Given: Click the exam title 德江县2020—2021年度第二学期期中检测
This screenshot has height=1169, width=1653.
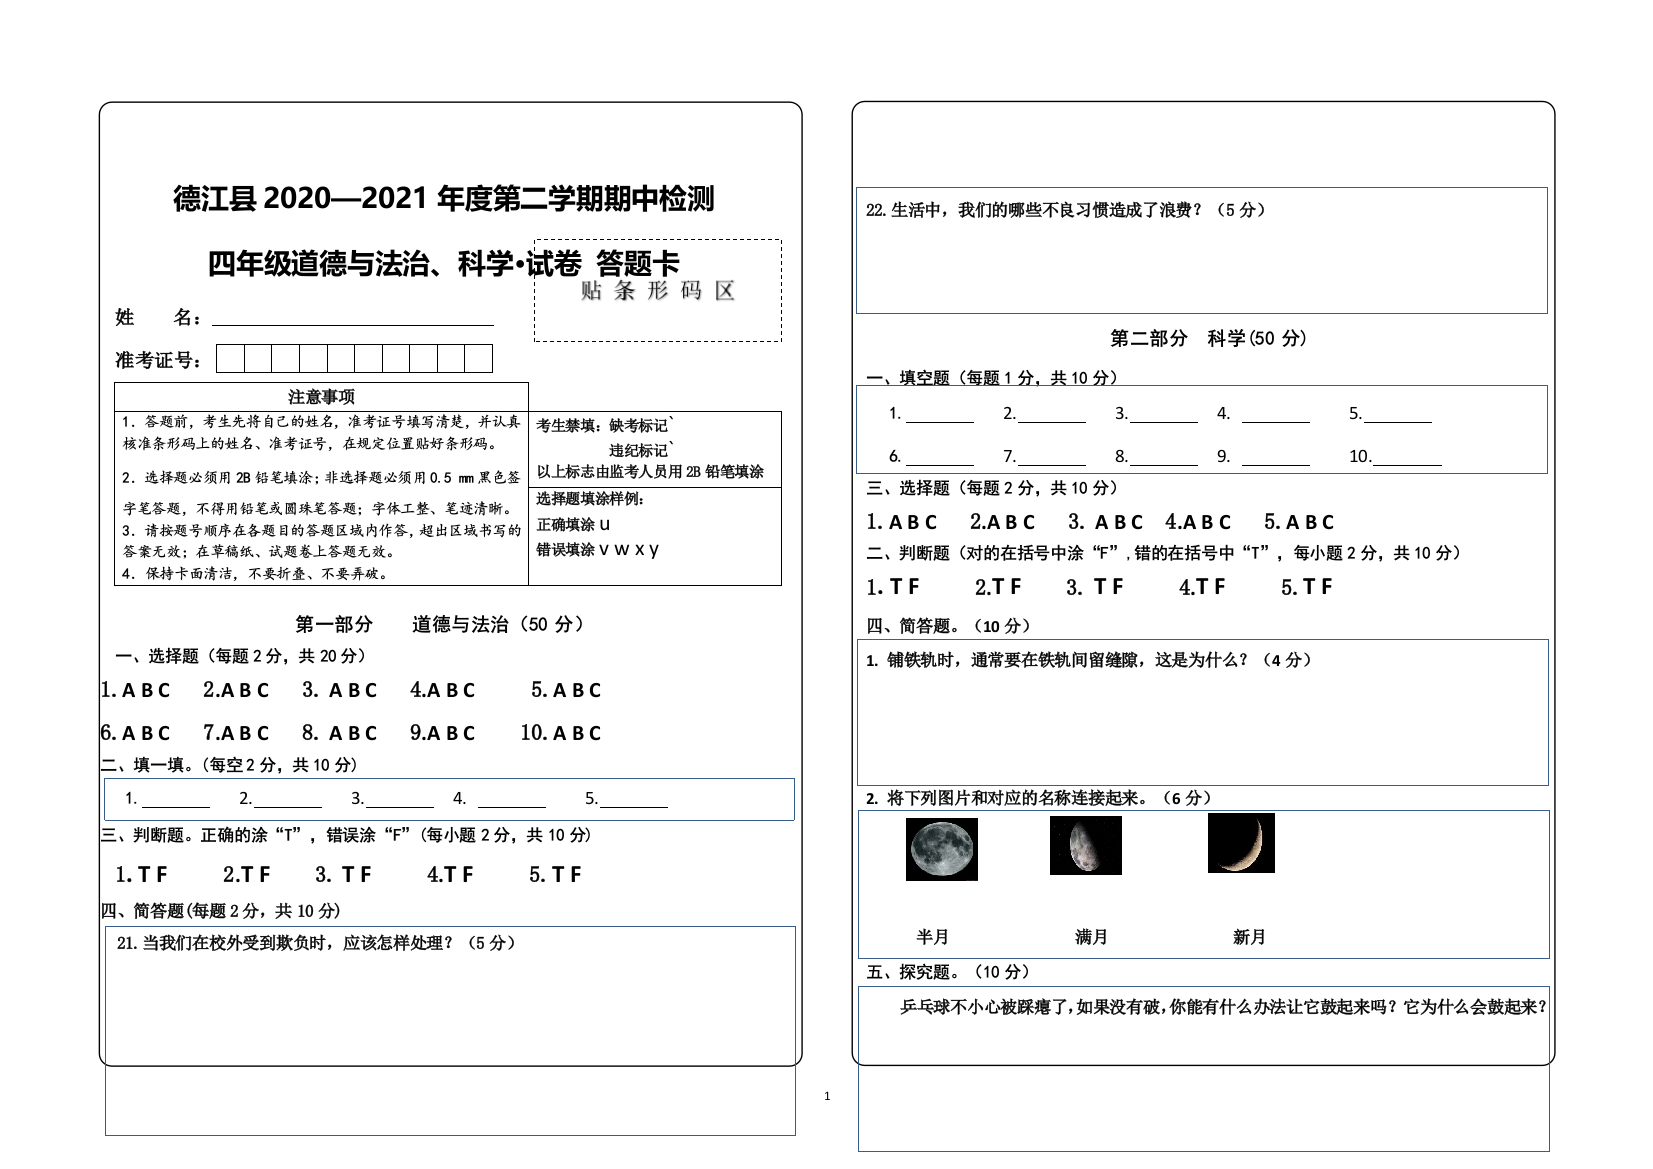Looking at the screenshot, I should [444, 199].
